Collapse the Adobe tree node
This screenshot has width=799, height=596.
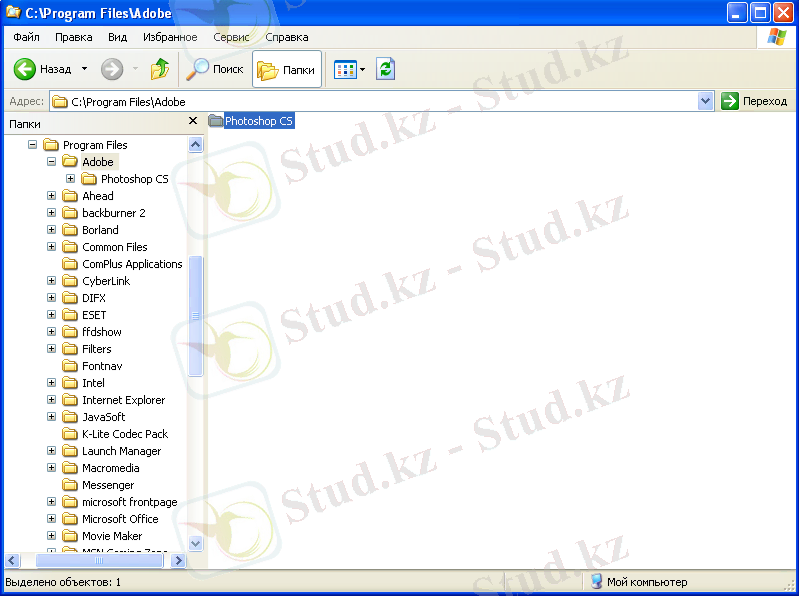pos(51,161)
